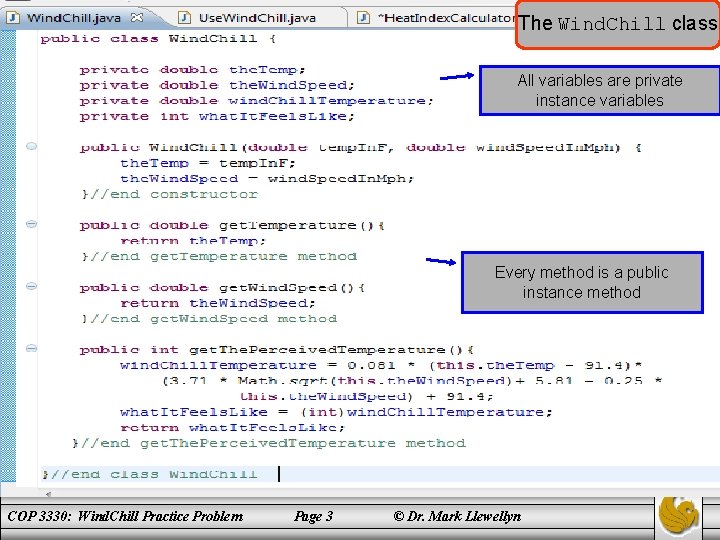Click the line 'private int whatItFeelsLike;'
The width and height of the screenshot is (720, 540).
pos(217,117)
